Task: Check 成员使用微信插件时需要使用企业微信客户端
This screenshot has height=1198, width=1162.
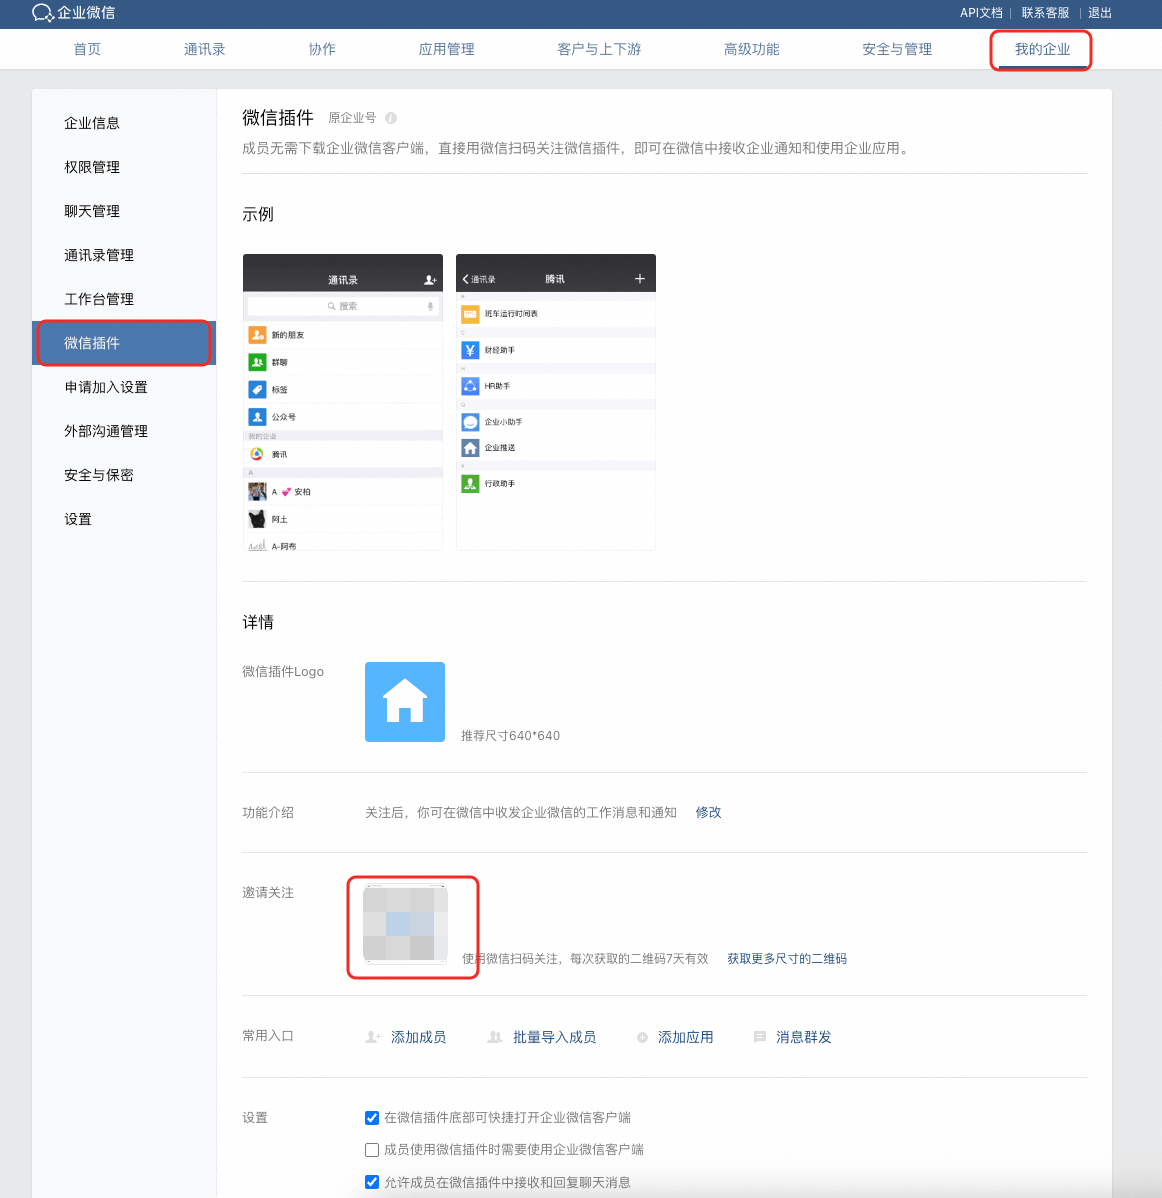Action: point(372,1150)
